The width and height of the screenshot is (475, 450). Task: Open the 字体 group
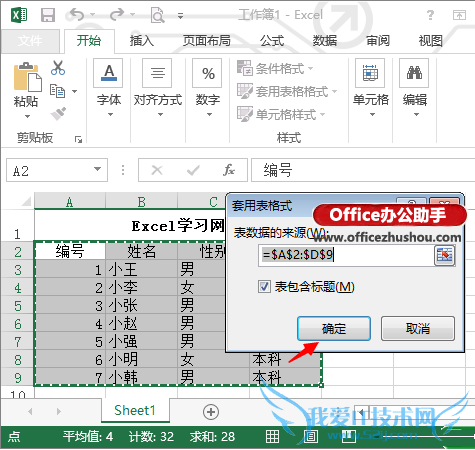[109, 88]
